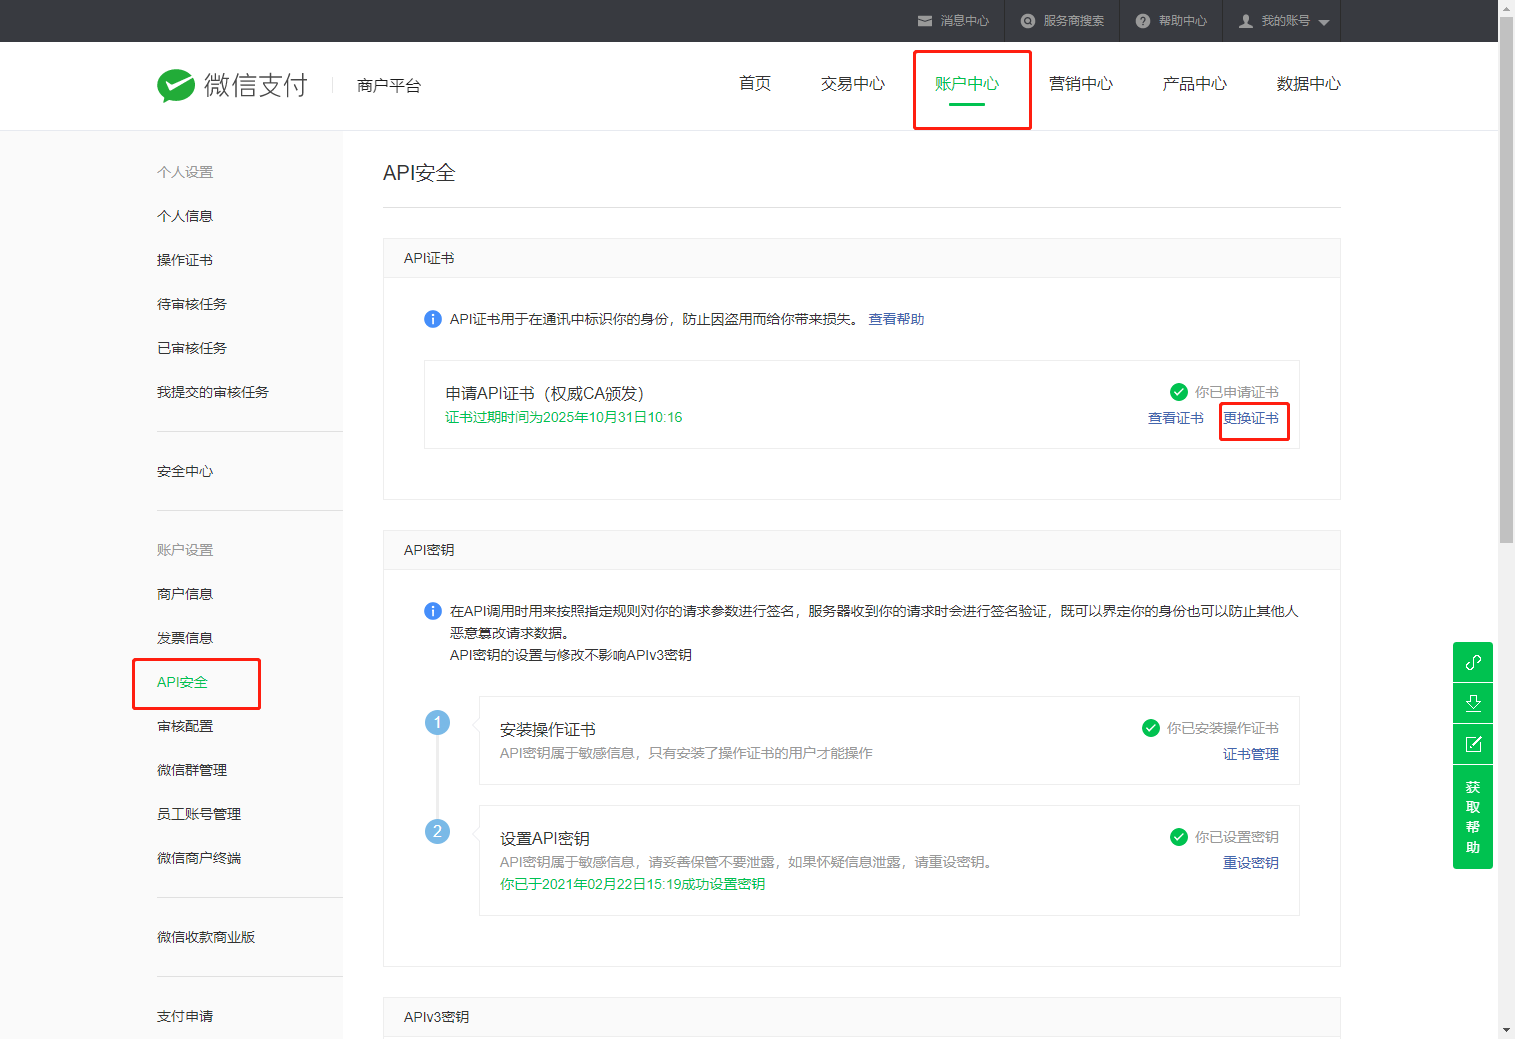The height and width of the screenshot is (1039, 1515).
Task: Open the 交易中心 tab
Action: pos(853,84)
